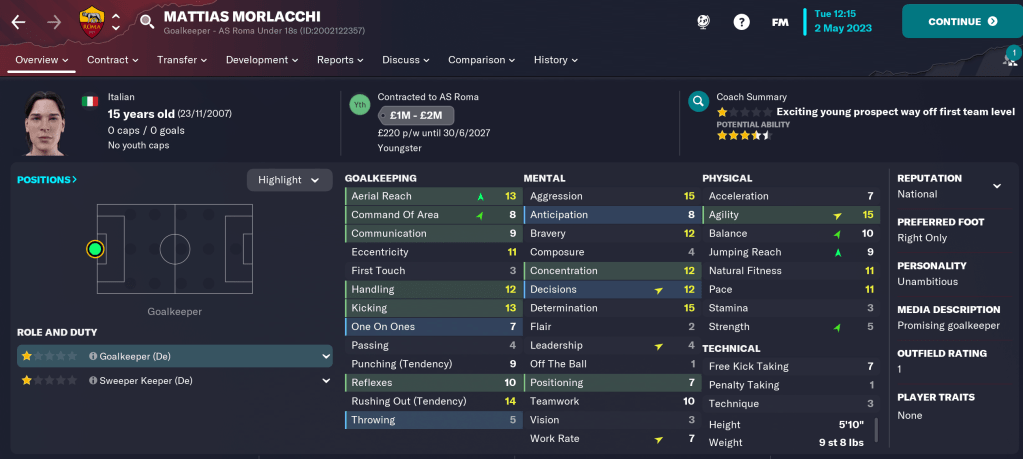This screenshot has height=459, width=1023.
Task: Select the green goalkeeper position on pitch
Action: click(95, 248)
